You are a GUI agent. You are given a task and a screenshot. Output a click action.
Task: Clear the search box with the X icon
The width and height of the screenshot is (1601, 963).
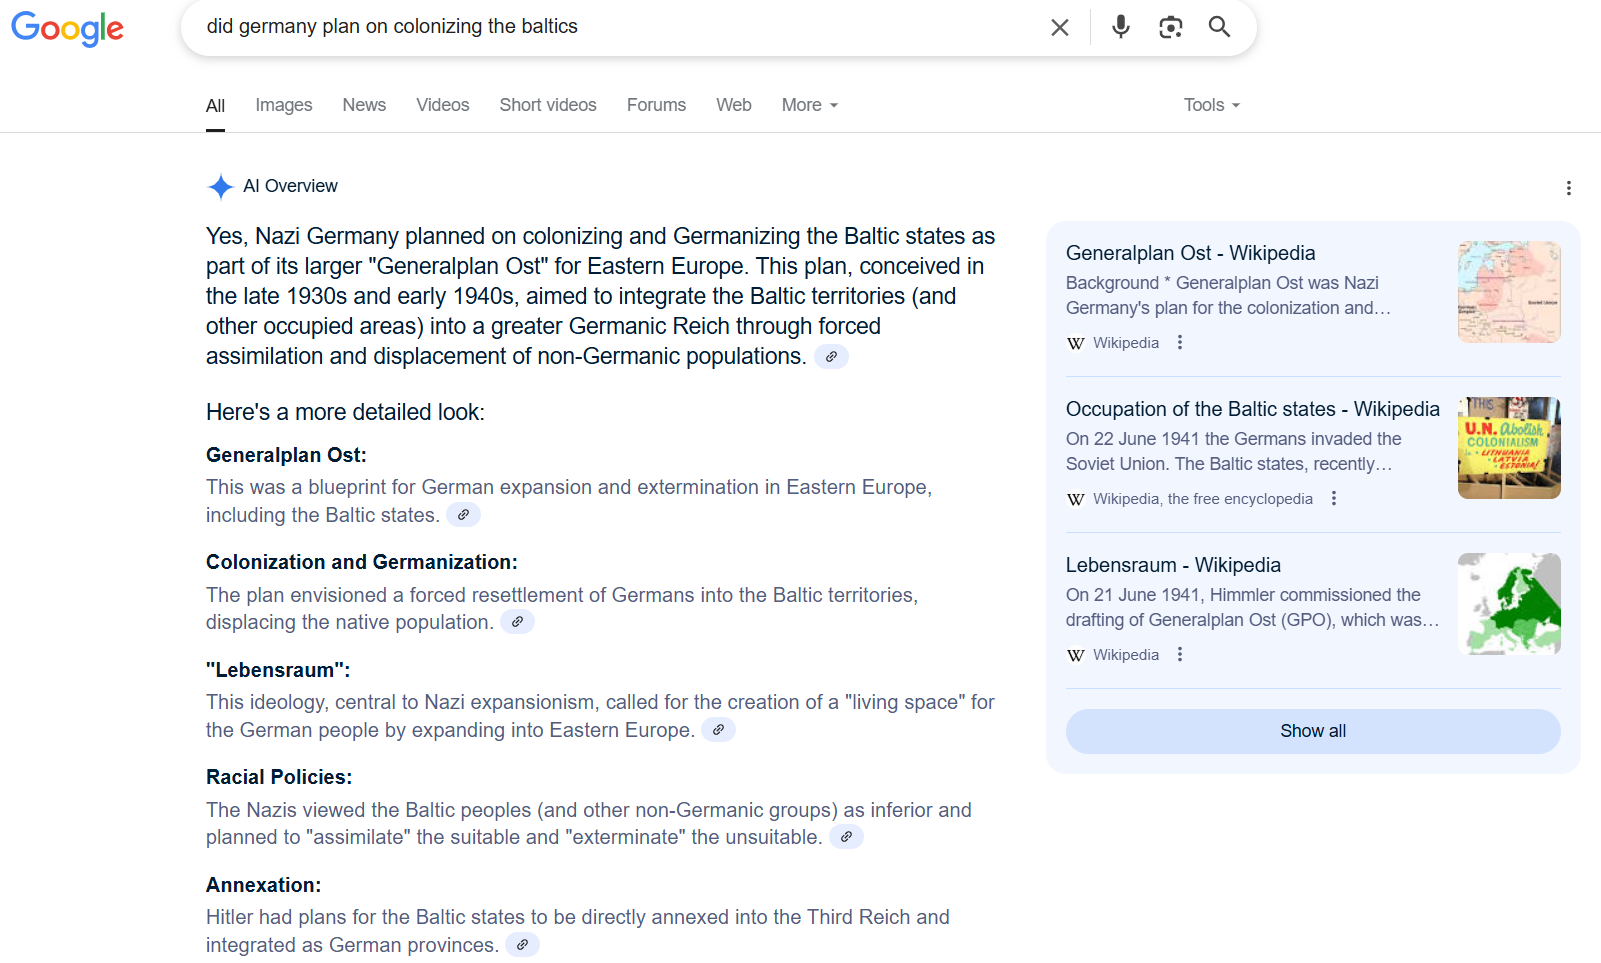pos(1060,27)
